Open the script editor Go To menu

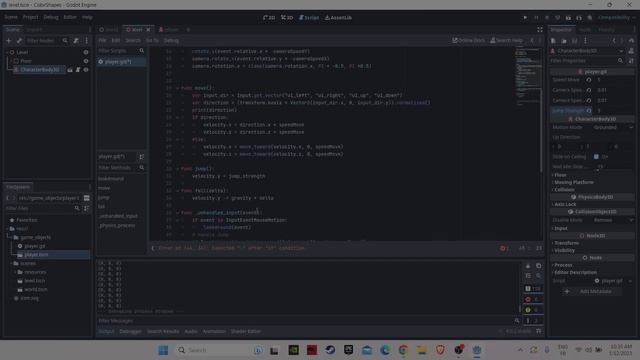(152, 41)
